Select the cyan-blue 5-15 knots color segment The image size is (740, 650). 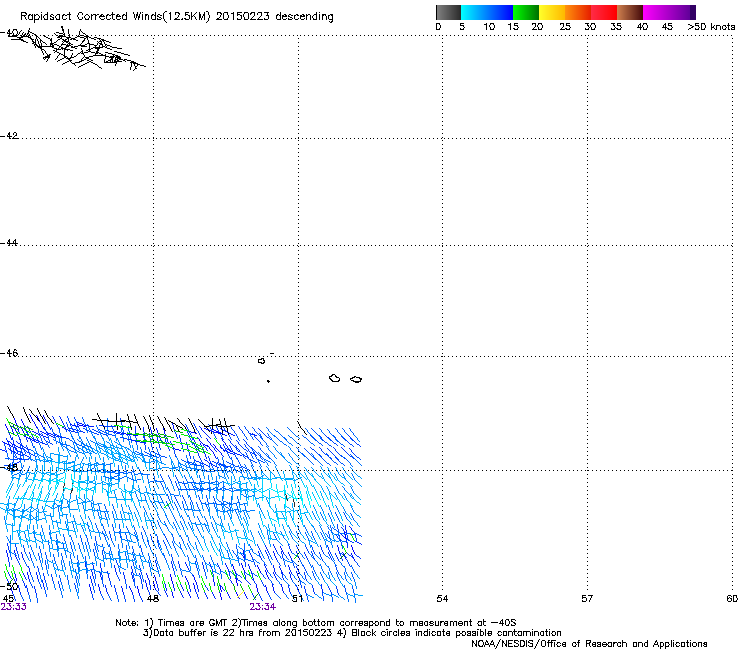click(x=487, y=12)
